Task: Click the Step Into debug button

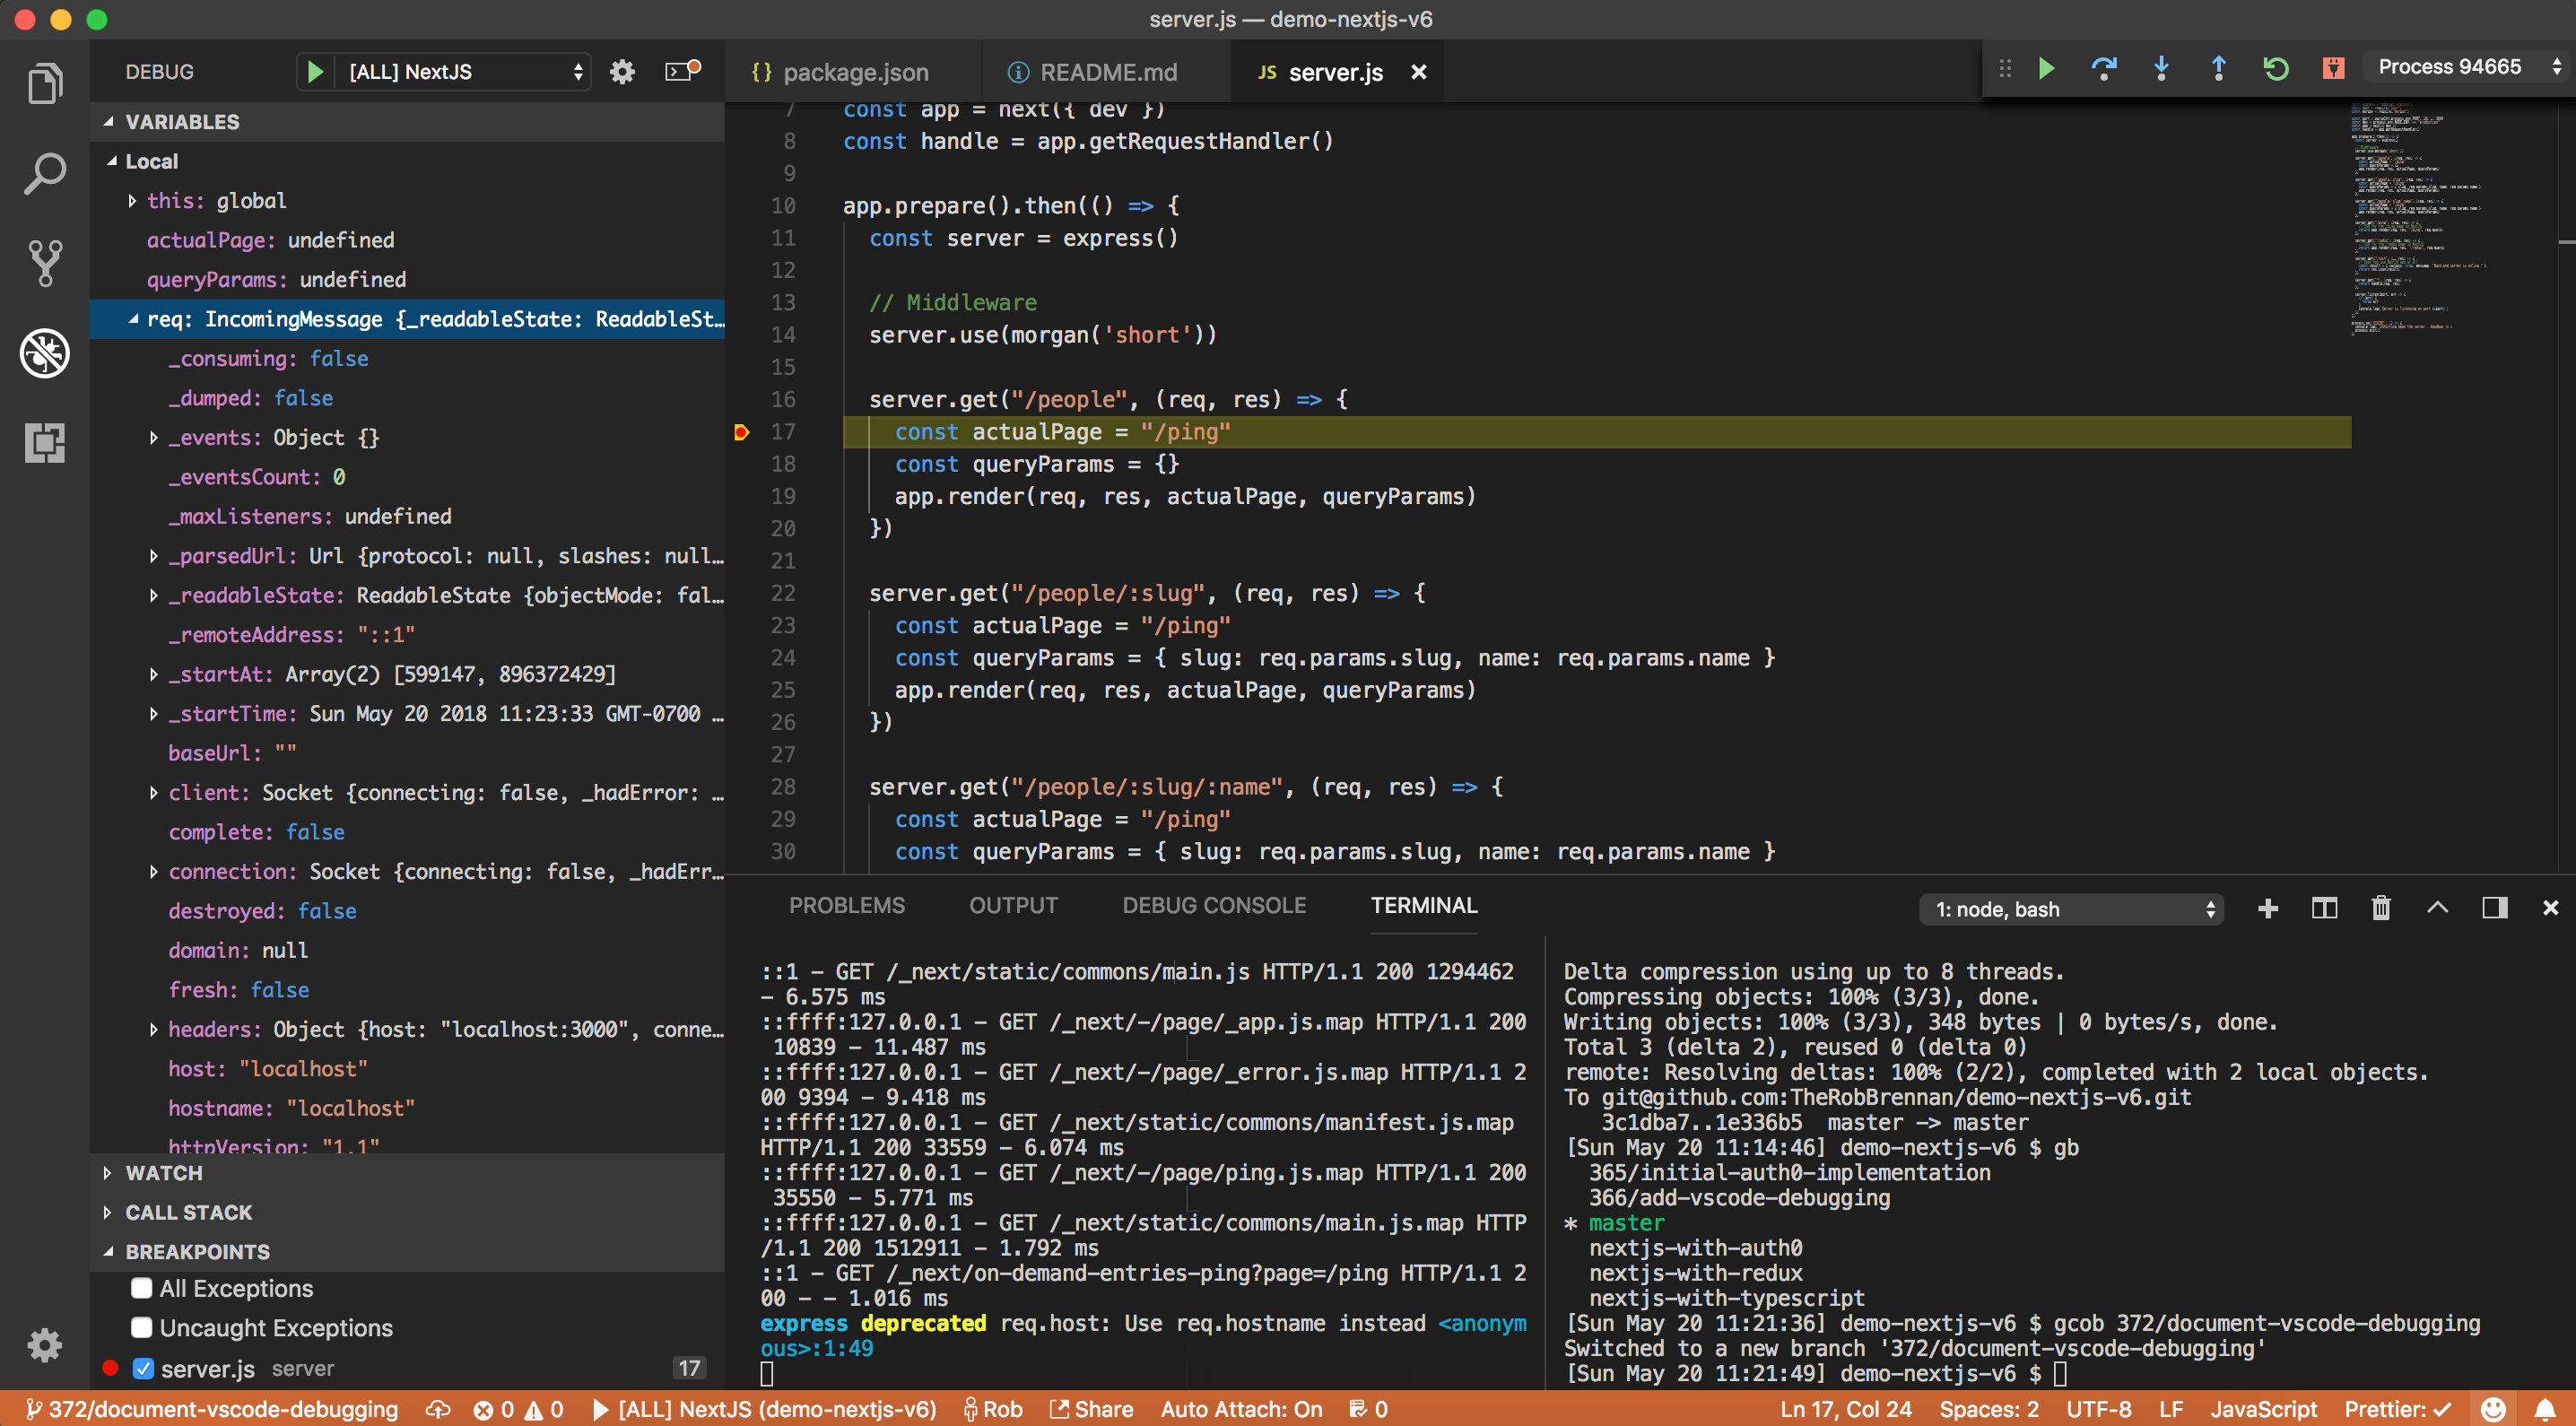Action: tap(2161, 68)
